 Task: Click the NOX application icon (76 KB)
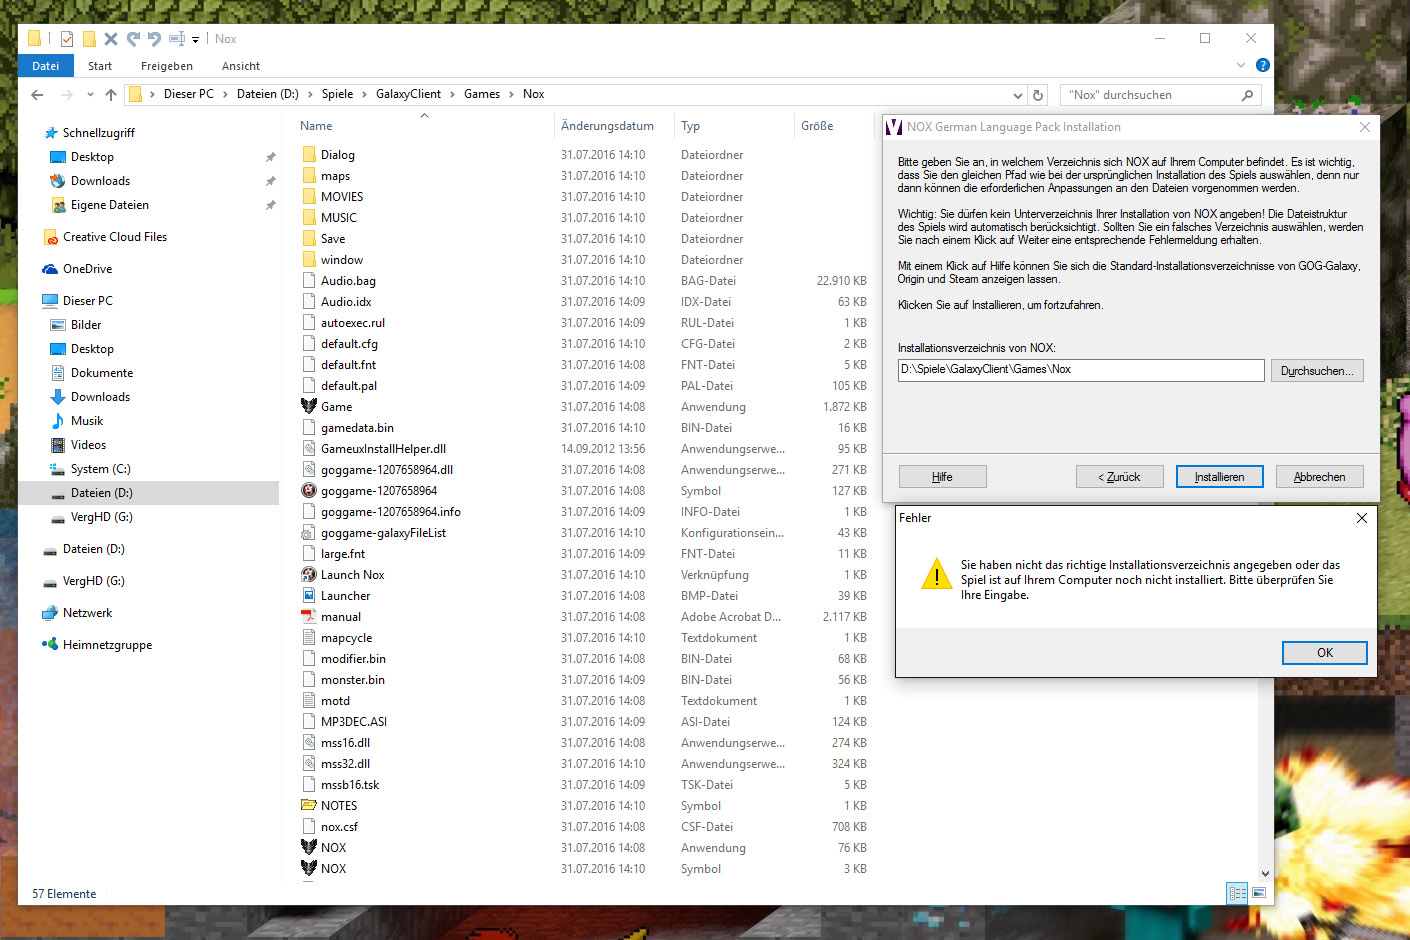pos(309,847)
